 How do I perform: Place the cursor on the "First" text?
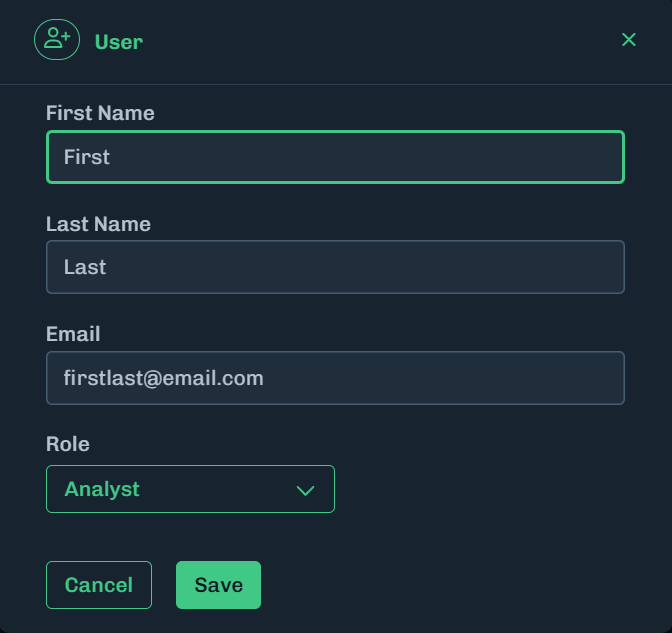coord(87,157)
